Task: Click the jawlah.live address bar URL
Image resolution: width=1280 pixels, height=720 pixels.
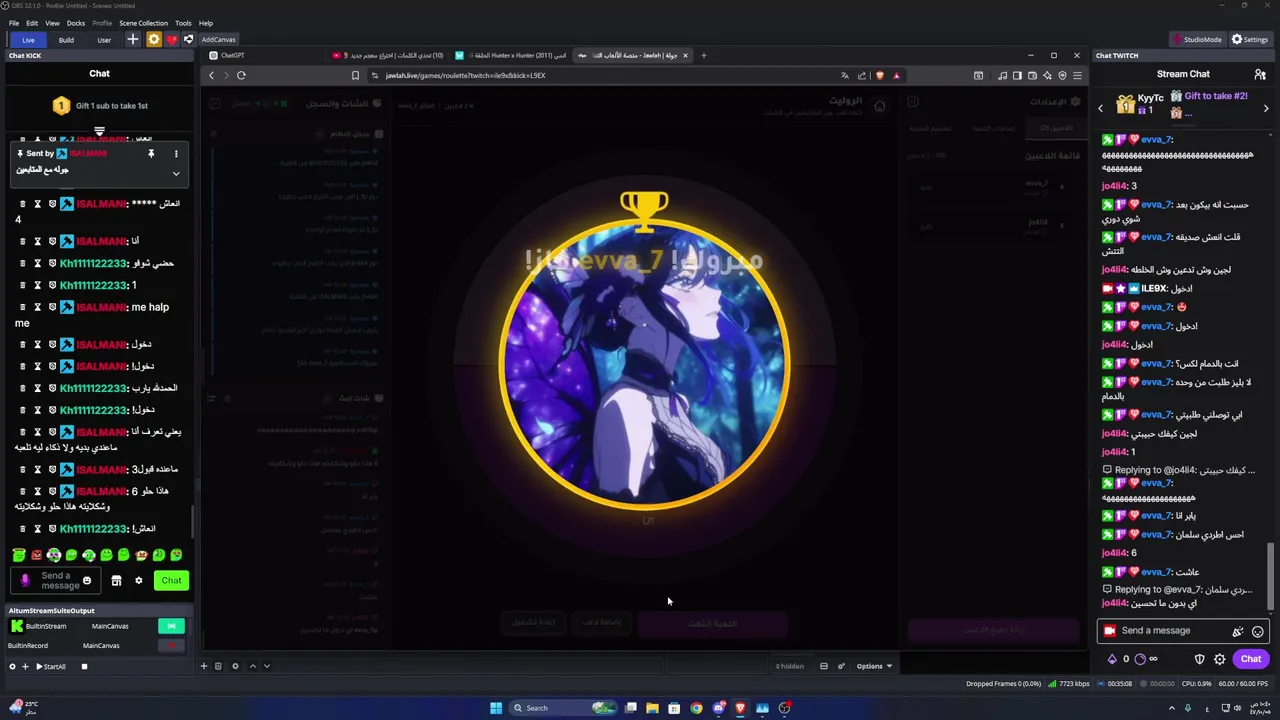Action: pos(465,75)
